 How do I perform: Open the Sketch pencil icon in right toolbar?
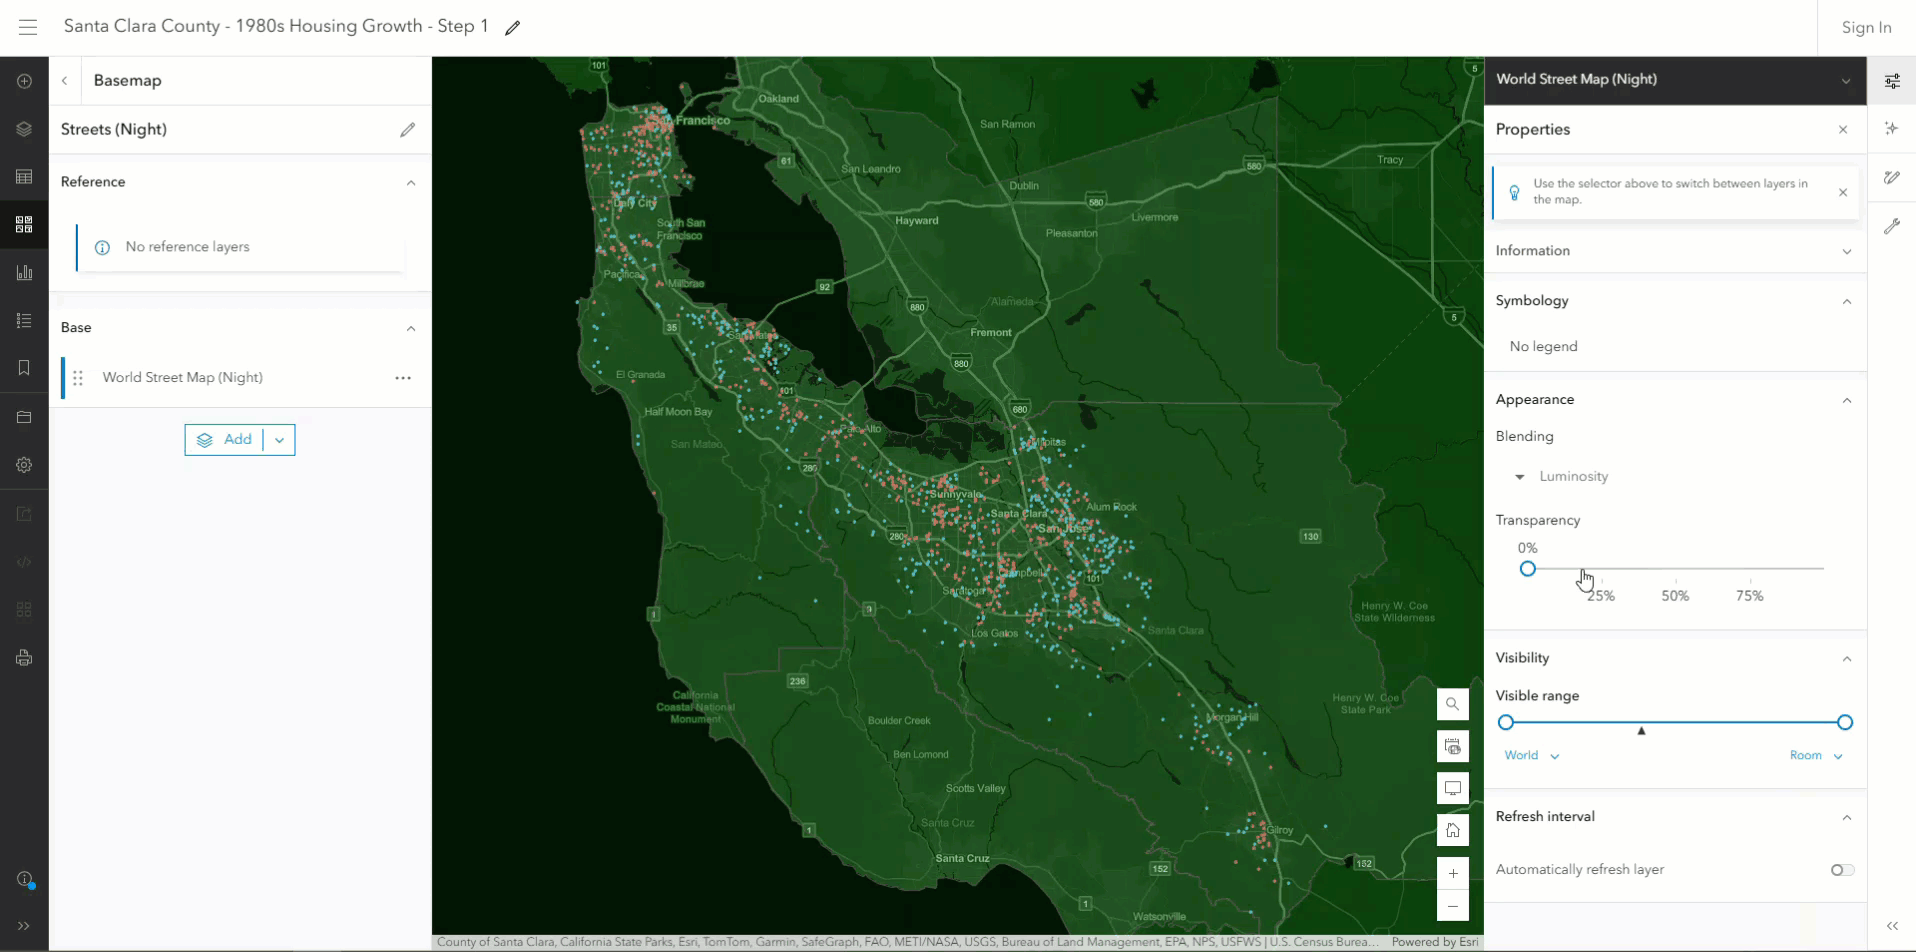pyautogui.click(x=1892, y=177)
